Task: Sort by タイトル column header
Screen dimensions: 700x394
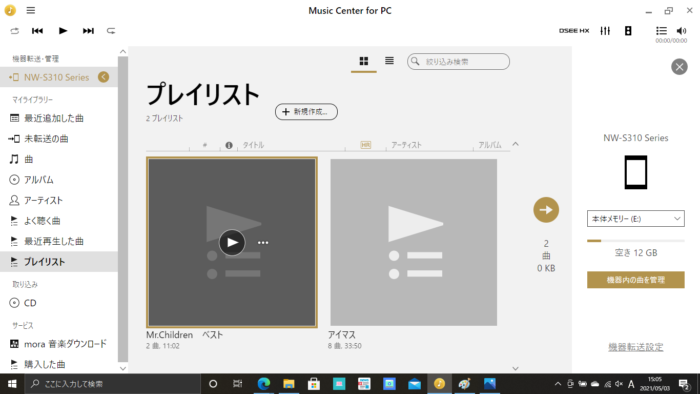Action: click(x=253, y=145)
